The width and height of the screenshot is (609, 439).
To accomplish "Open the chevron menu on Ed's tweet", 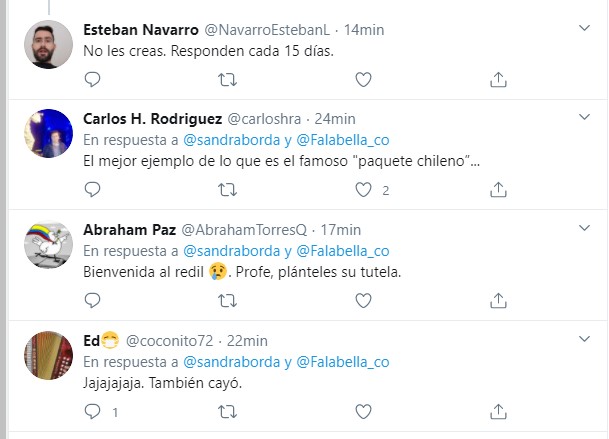I will (x=585, y=337).
